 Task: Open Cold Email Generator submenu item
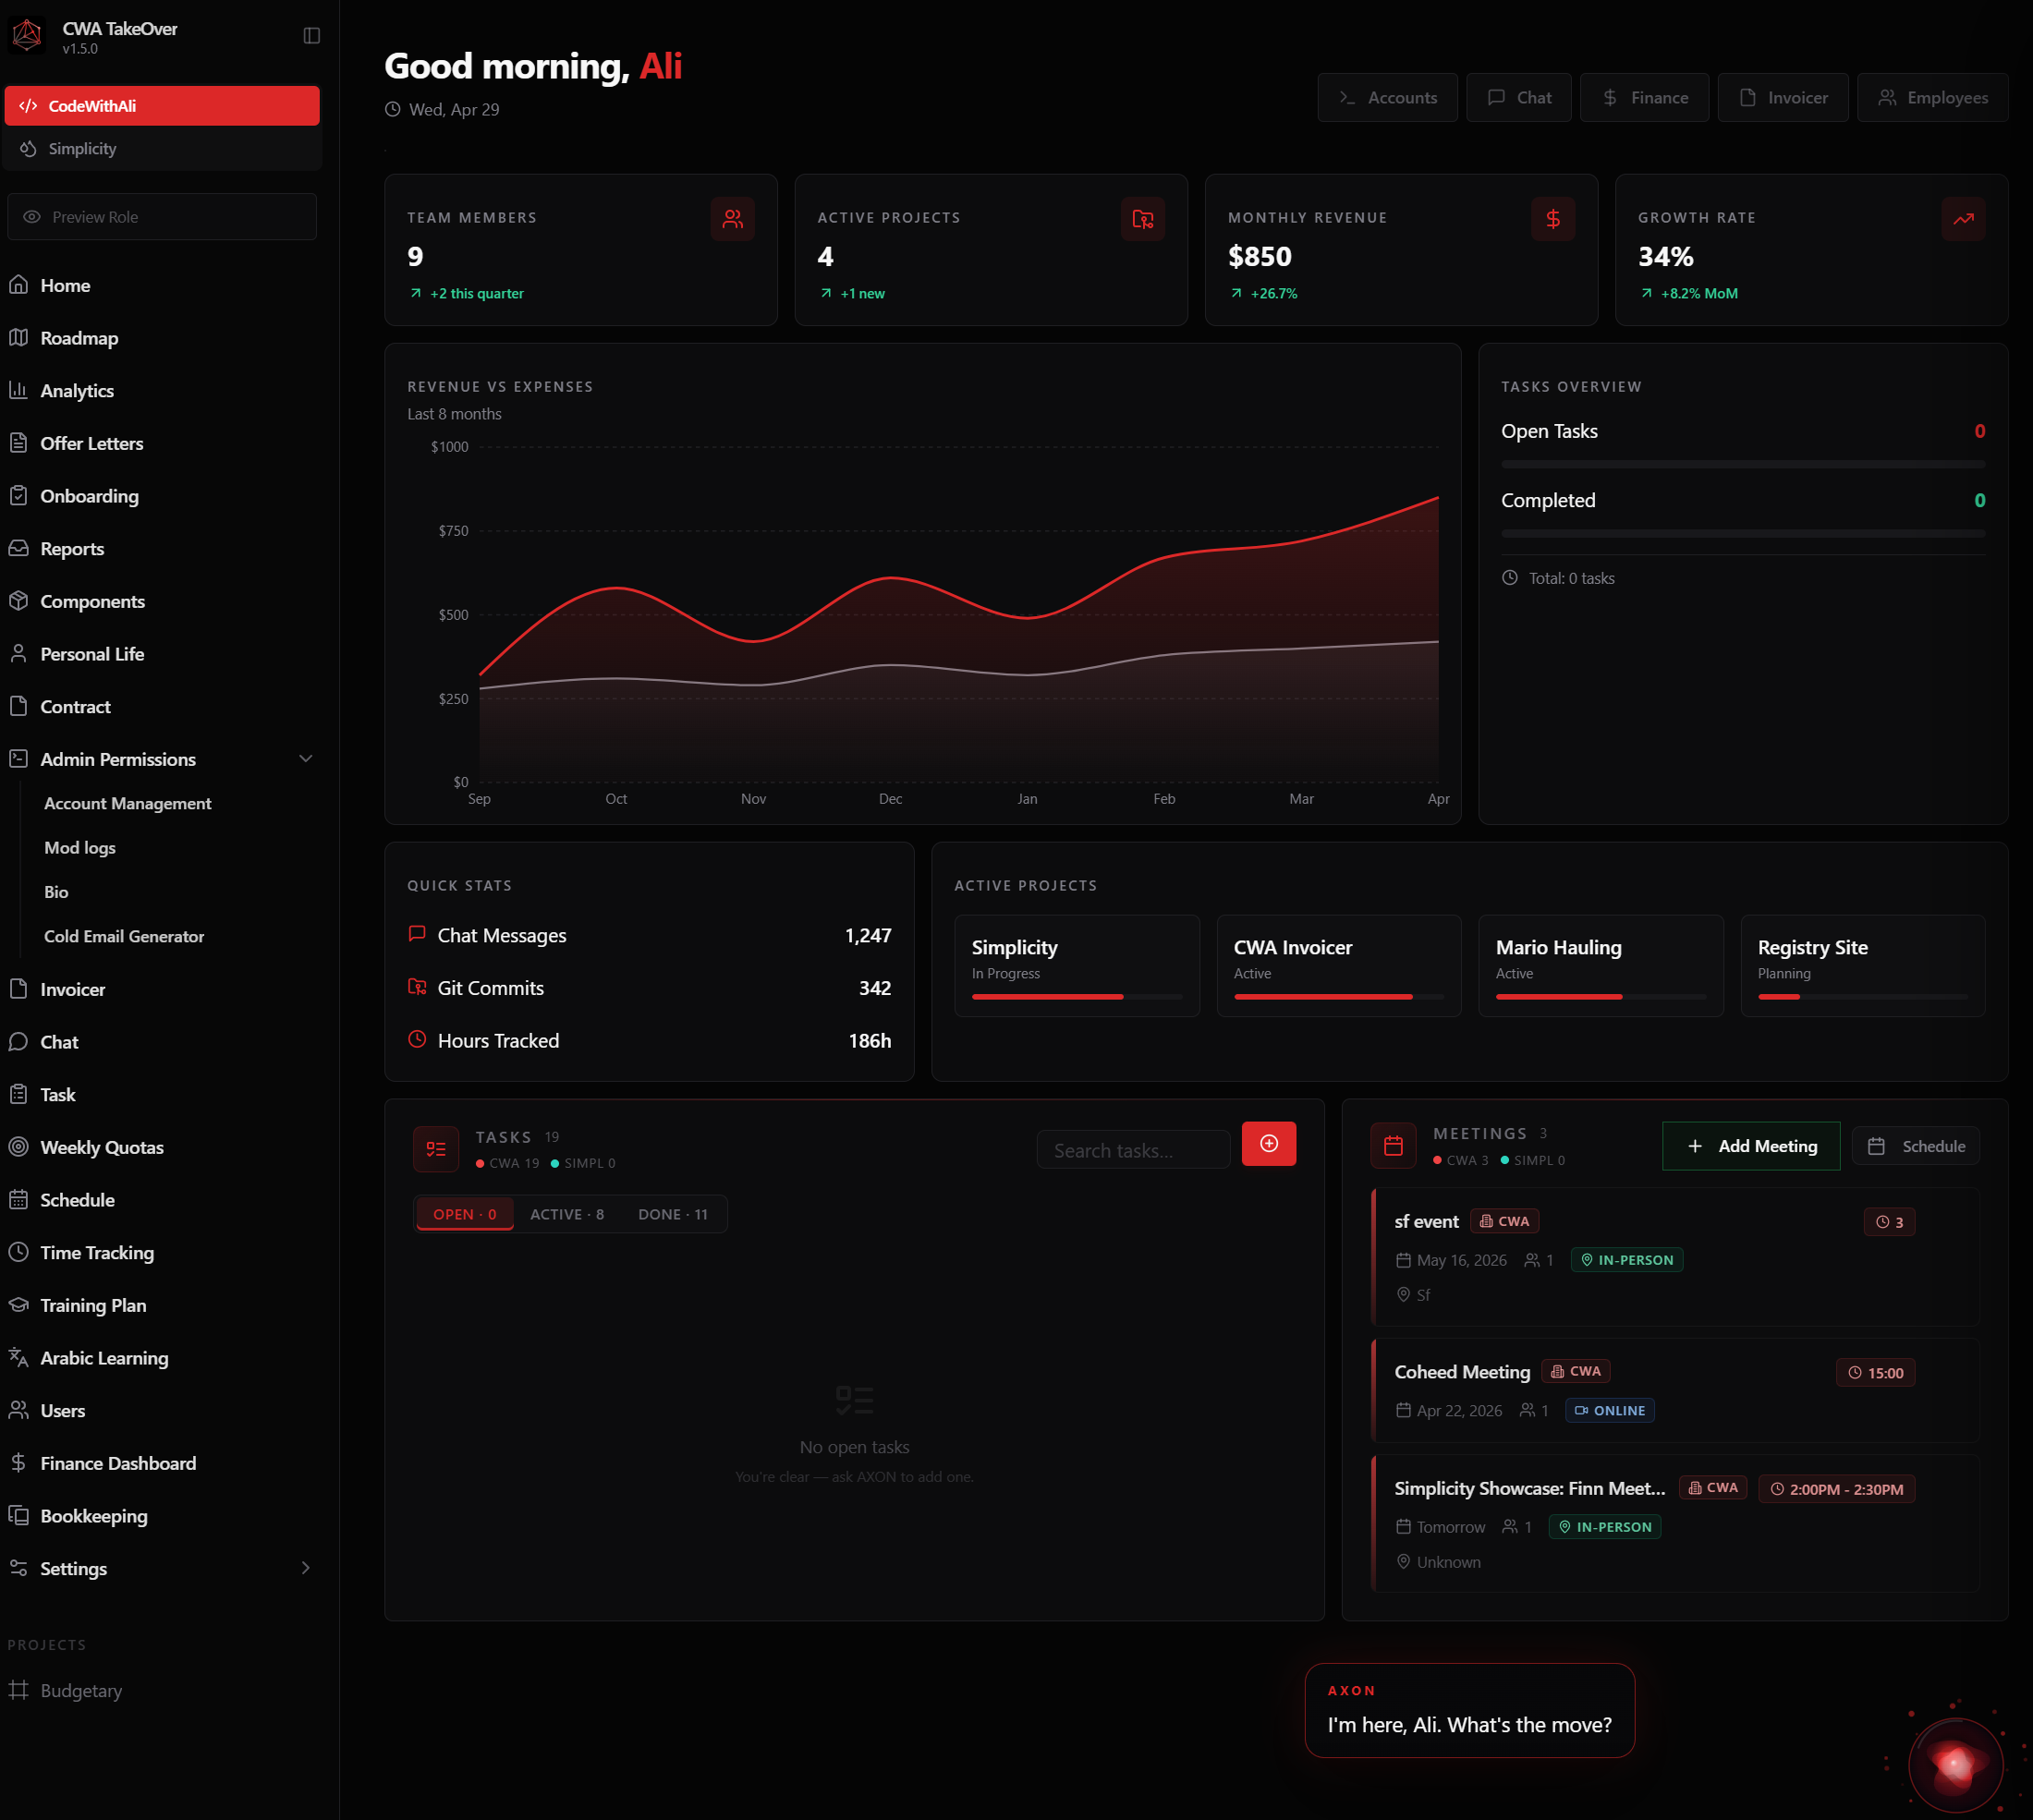(124, 936)
